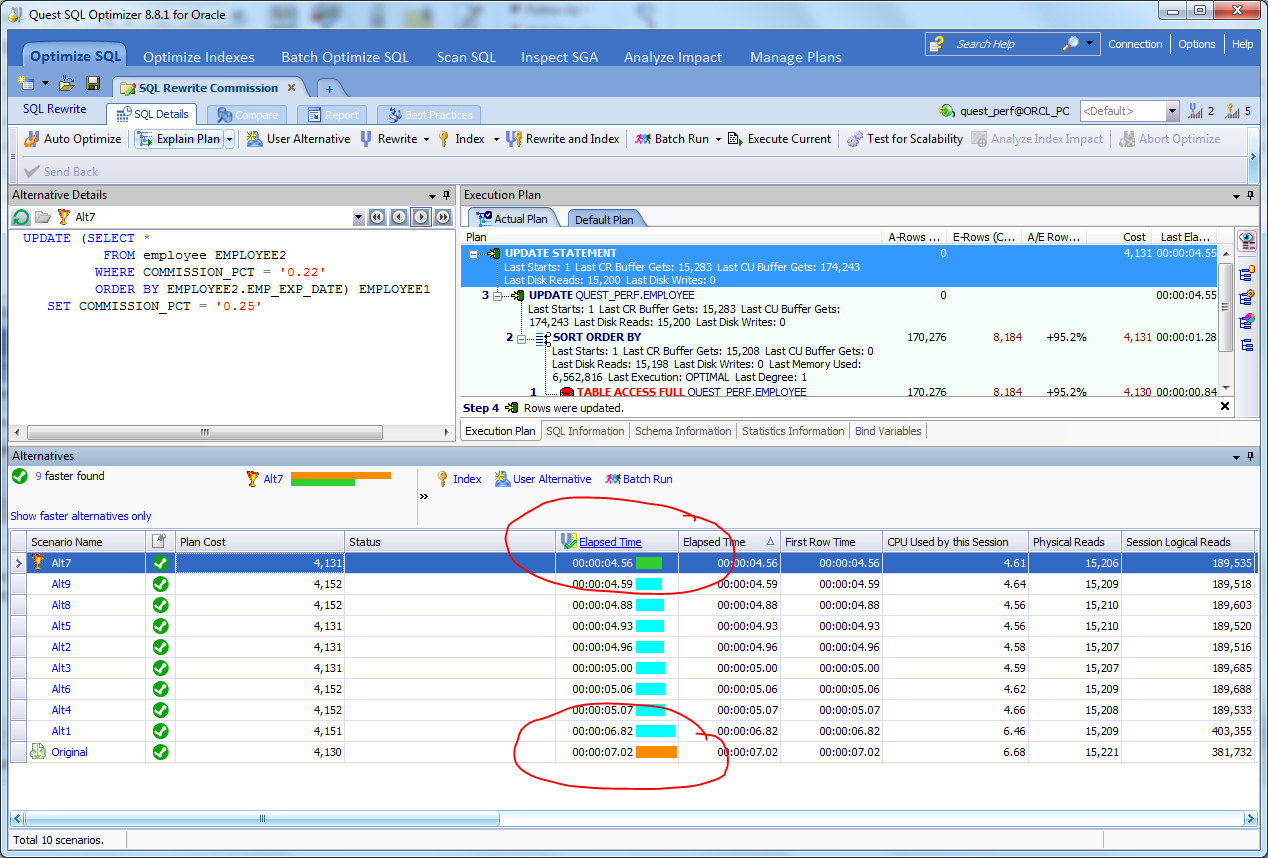Click the Physical Reads column header

tap(1074, 542)
